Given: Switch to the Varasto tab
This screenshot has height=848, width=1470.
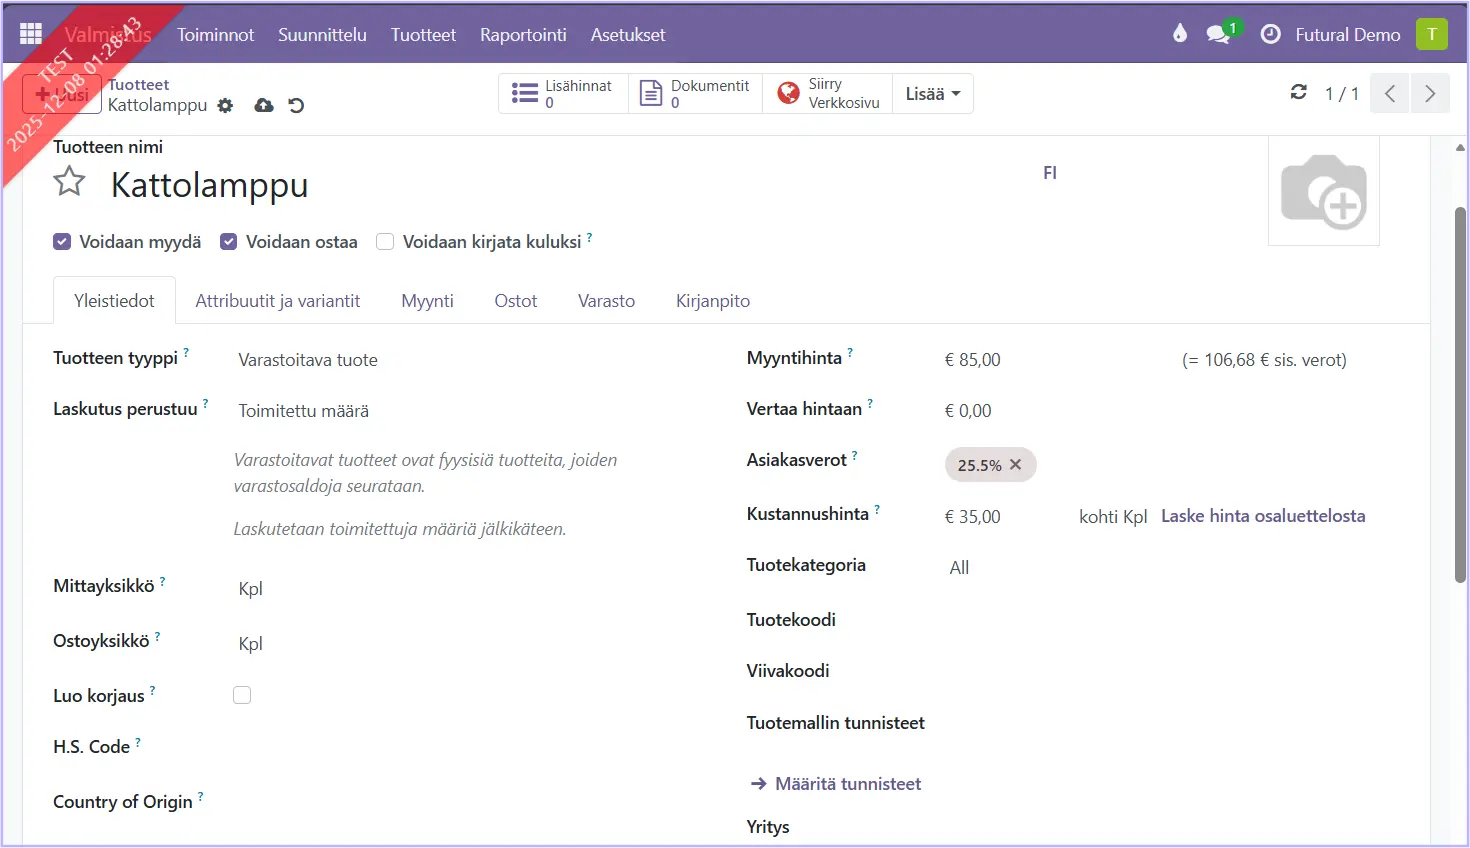Looking at the screenshot, I should (x=606, y=301).
